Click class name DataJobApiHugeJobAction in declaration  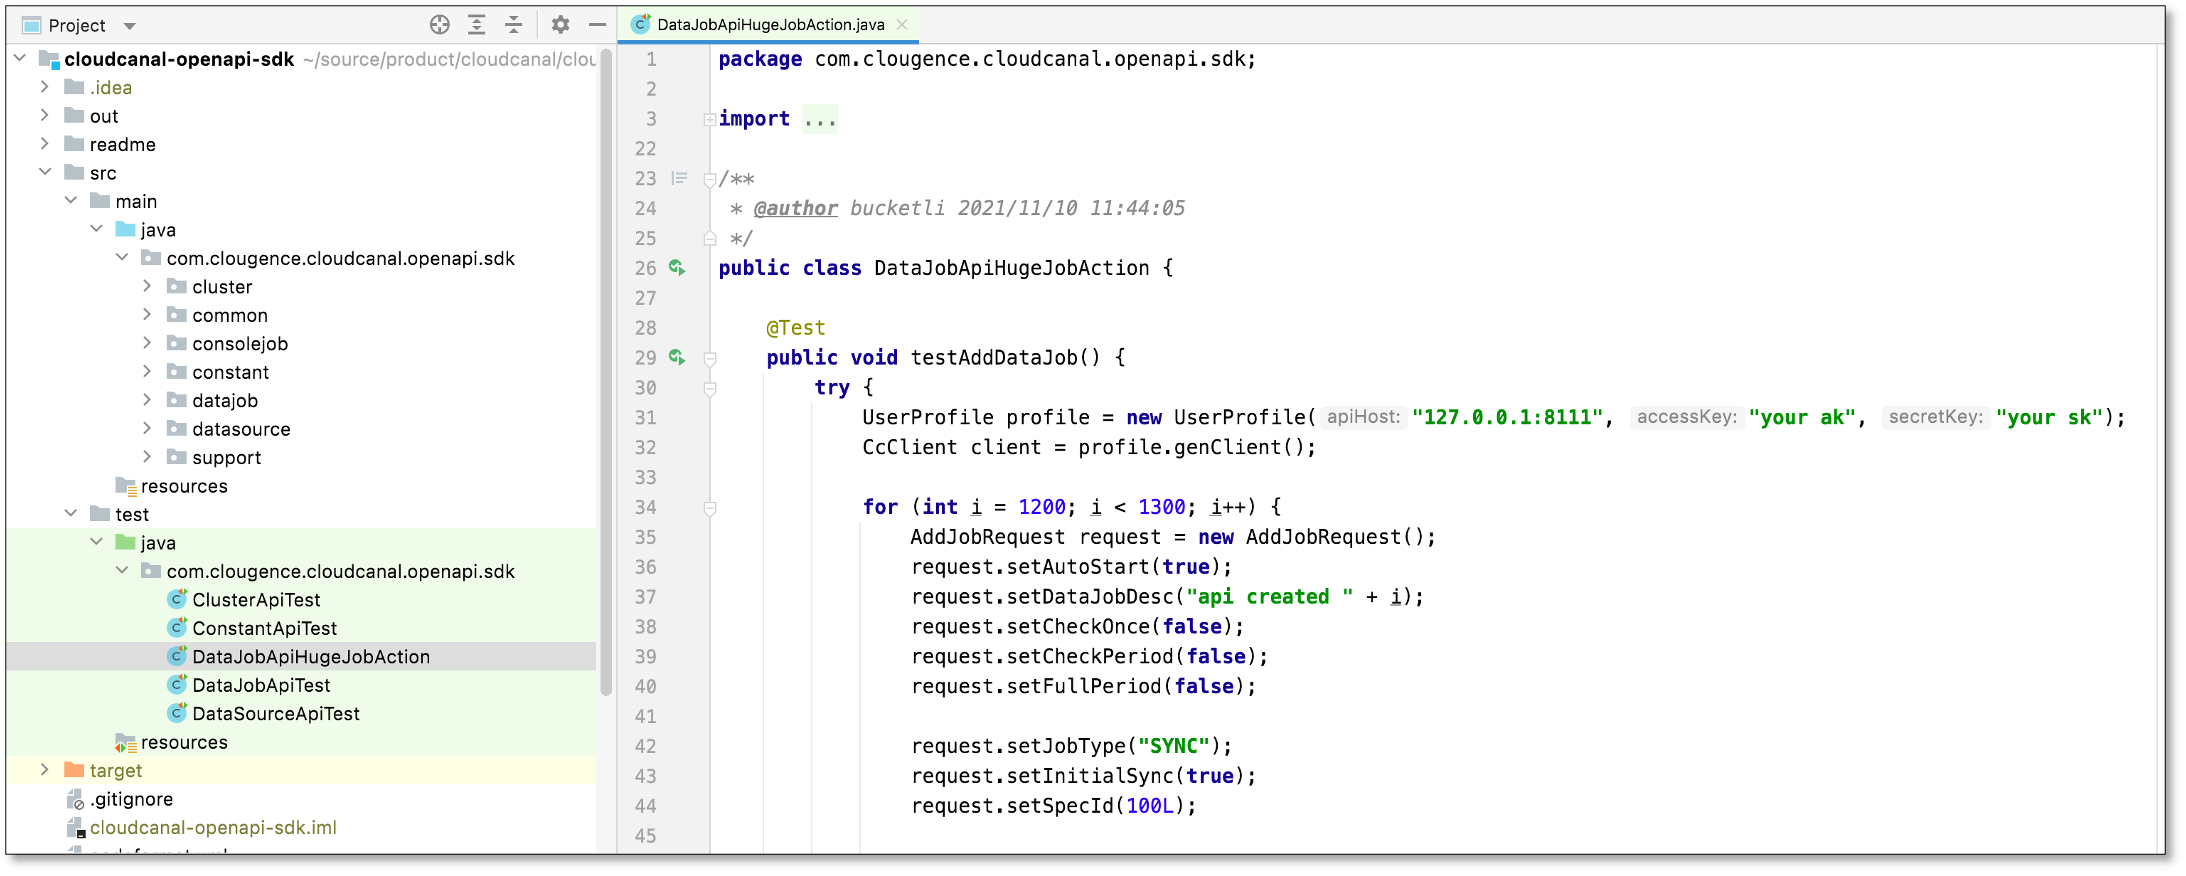(x=1011, y=268)
